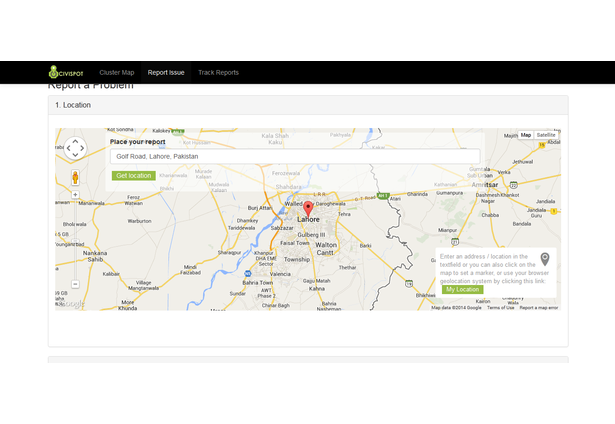The width and height of the screenshot is (615, 424).
Task: Click the red marker on Lahore
Action: (308, 209)
